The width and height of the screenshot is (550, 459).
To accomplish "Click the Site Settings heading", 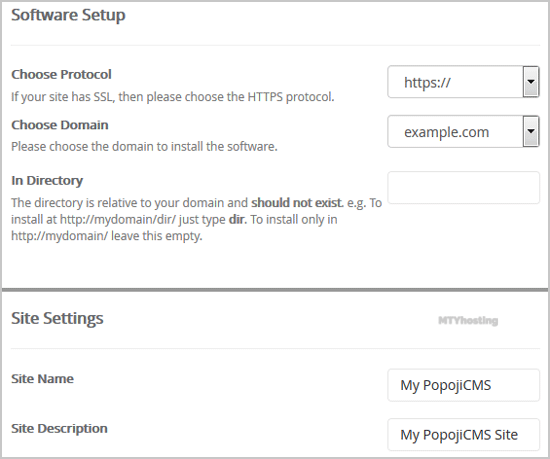I will pyautogui.click(x=57, y=318).
